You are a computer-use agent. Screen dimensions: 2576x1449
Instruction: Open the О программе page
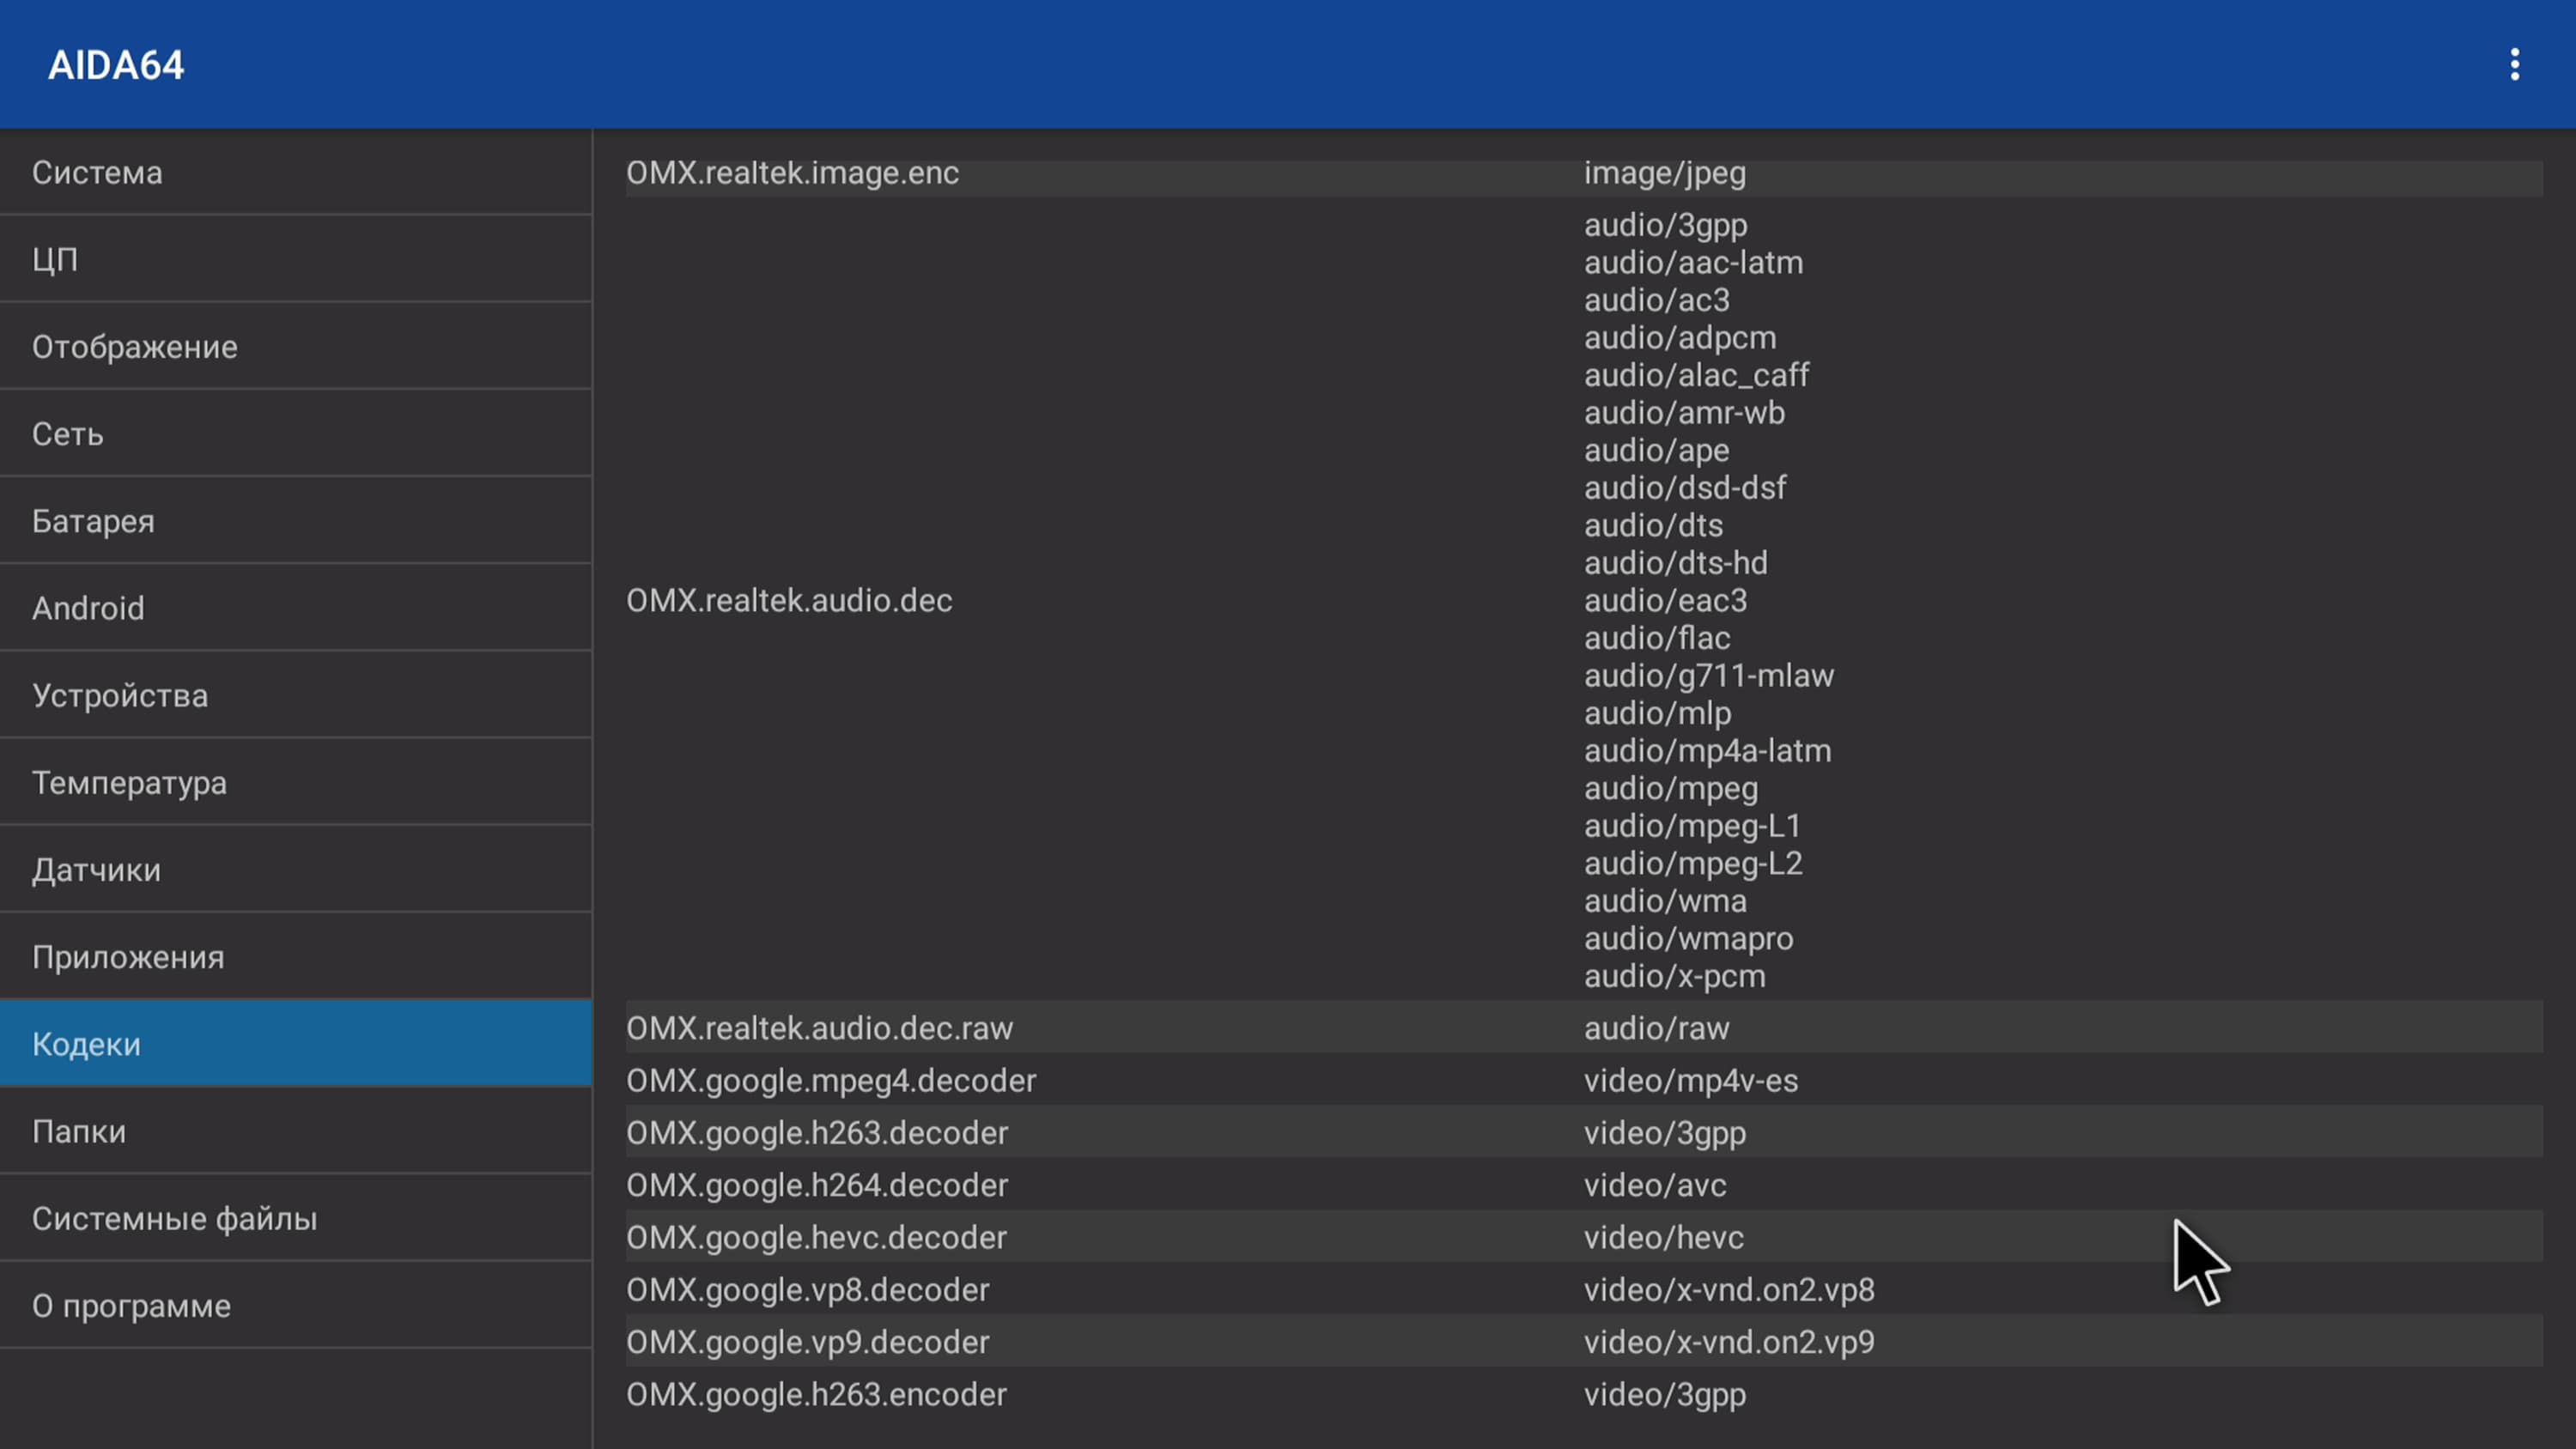(x=295, y=1304)
